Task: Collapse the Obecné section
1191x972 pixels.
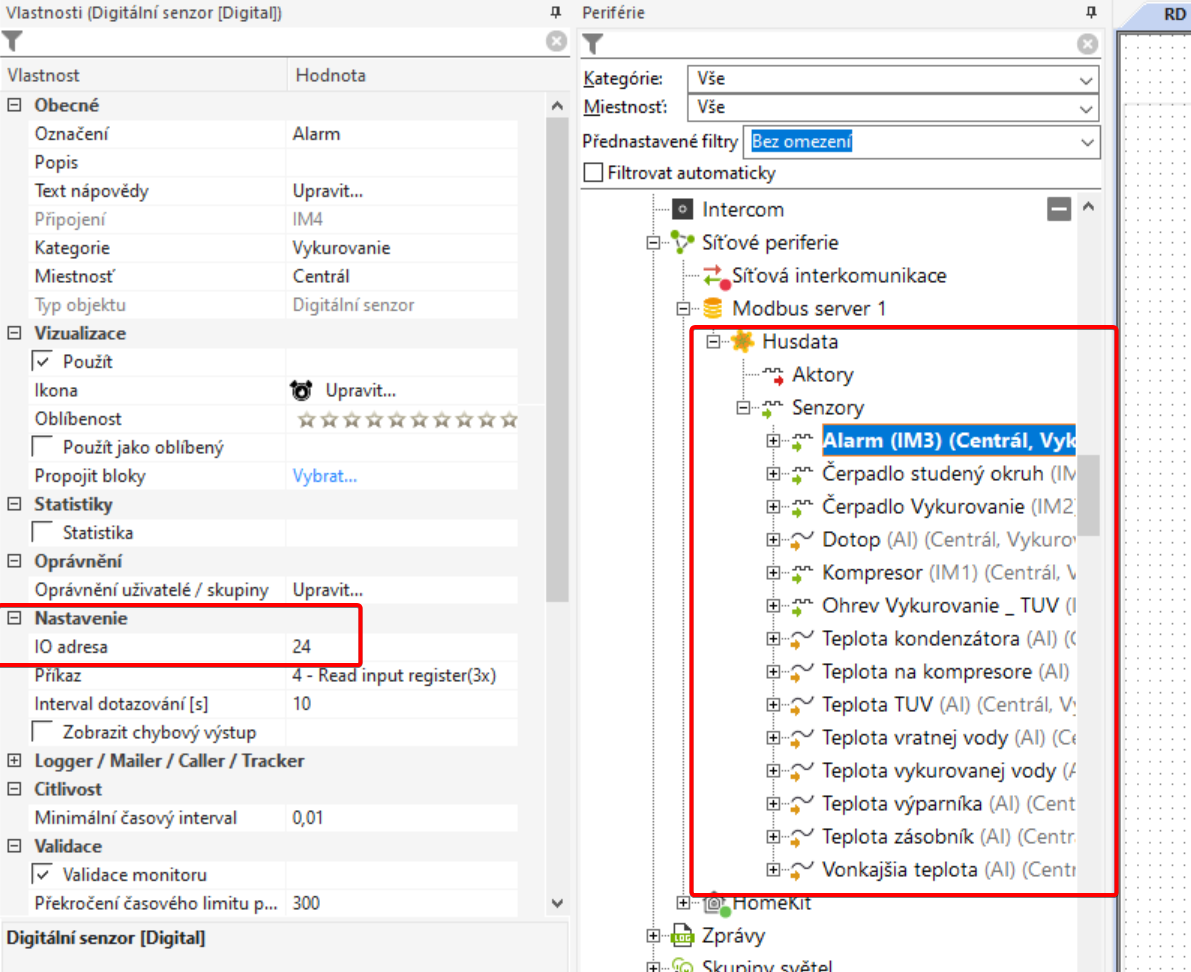Action: [x=14, y=105]
